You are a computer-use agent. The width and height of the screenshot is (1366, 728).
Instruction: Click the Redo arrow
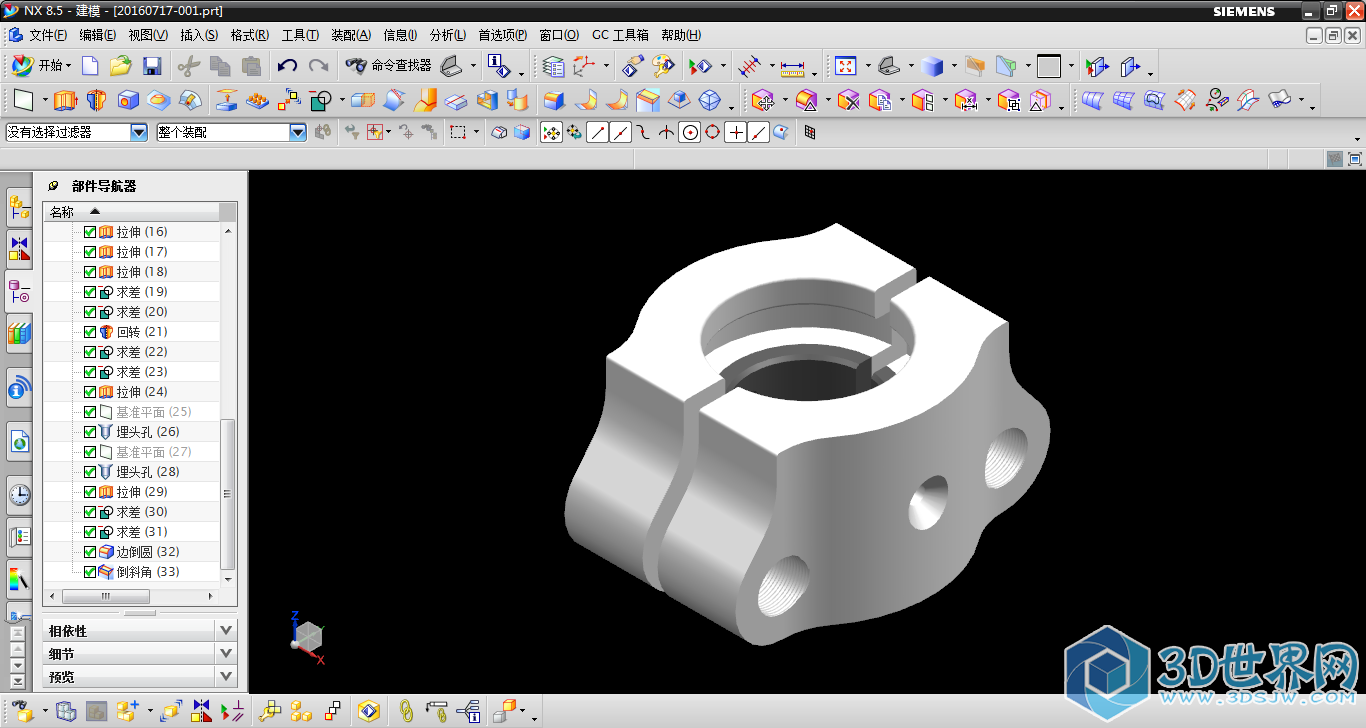318,66
